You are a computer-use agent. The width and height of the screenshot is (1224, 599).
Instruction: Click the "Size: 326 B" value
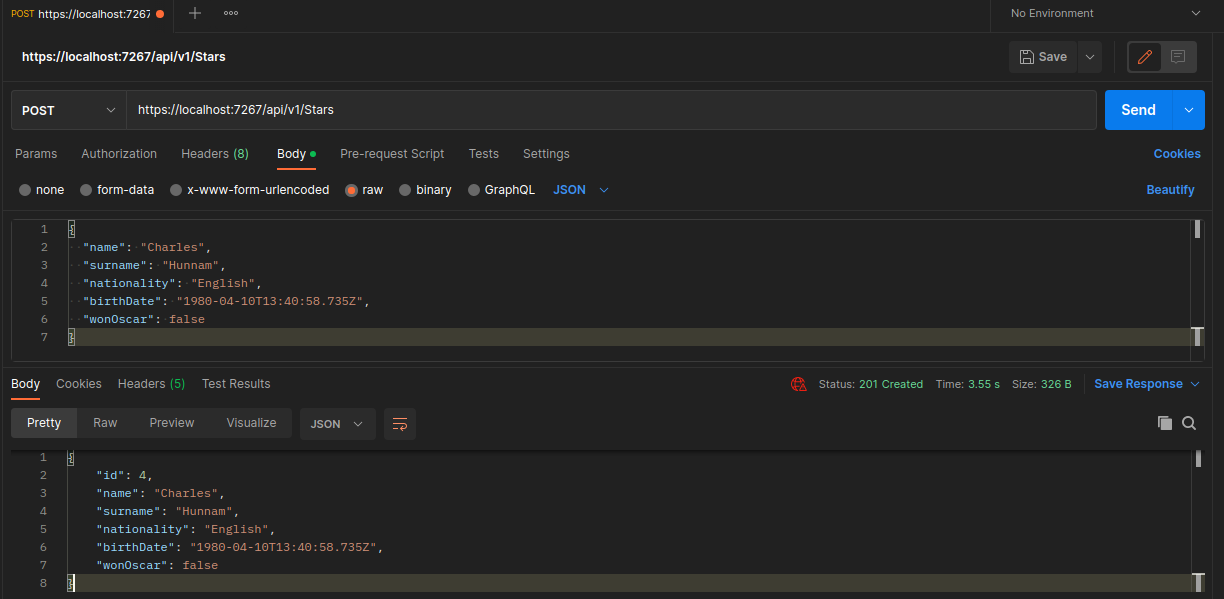(x=1041, y=384)
